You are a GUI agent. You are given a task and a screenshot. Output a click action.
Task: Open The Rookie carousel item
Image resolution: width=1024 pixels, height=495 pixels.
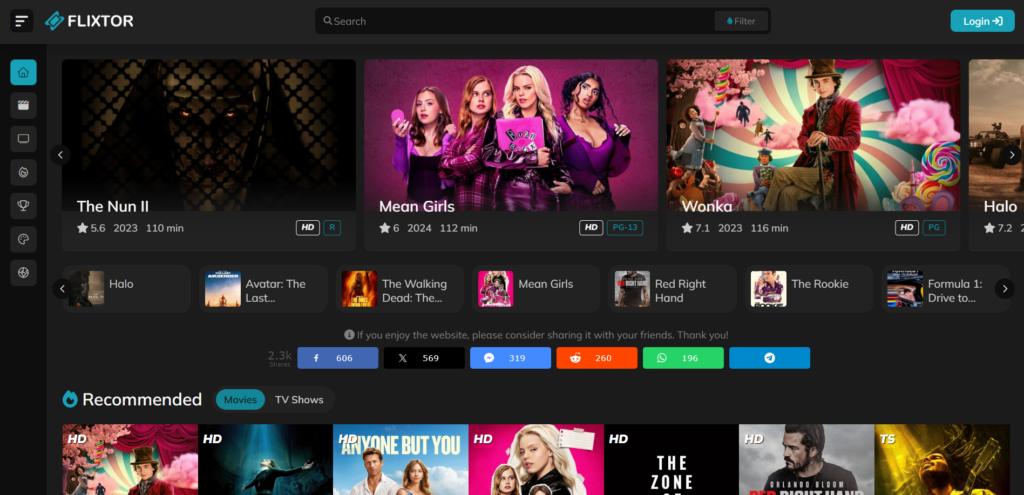coord(809,289)
